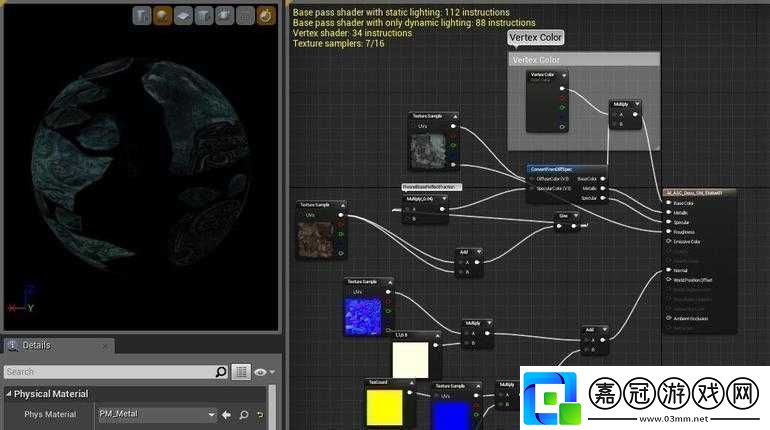The image size is (770, 430).
Task: Select the Vertex Color comment box header
Action: click(x=583, y=60)
